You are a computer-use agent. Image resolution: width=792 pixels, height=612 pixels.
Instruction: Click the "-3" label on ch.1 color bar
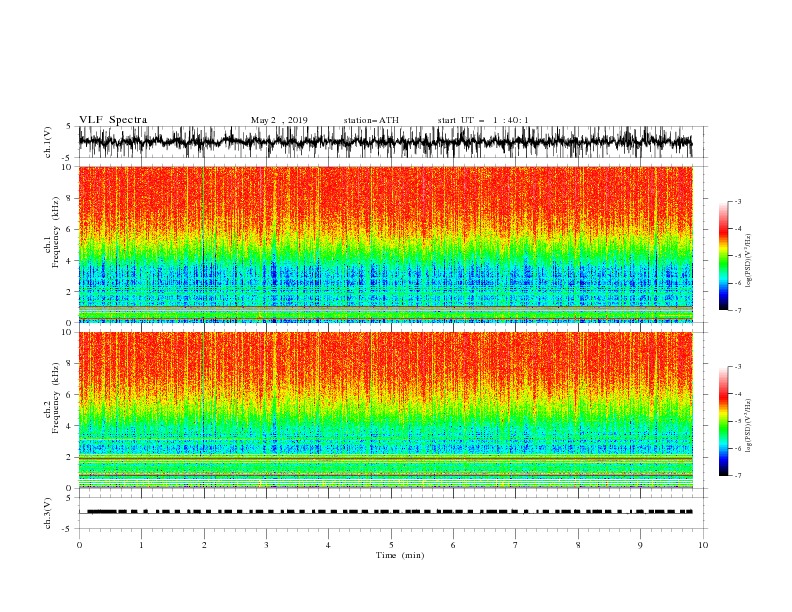click(x=737, y=201)
